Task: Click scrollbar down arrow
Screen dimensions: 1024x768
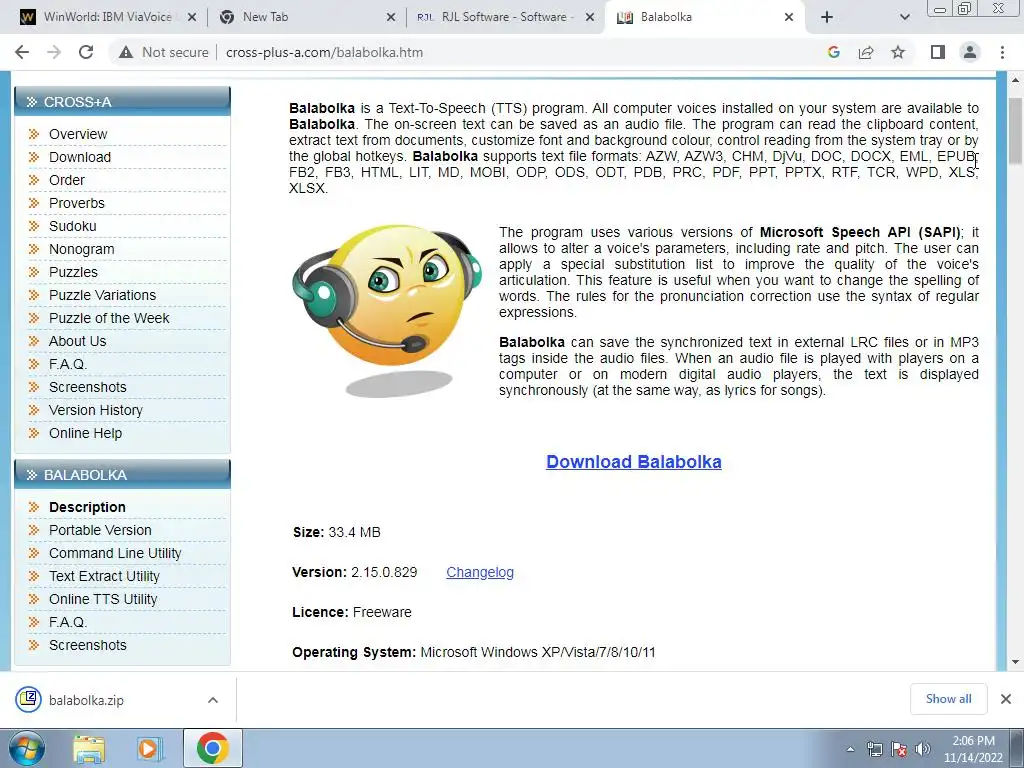Action: pos(1016,662)
